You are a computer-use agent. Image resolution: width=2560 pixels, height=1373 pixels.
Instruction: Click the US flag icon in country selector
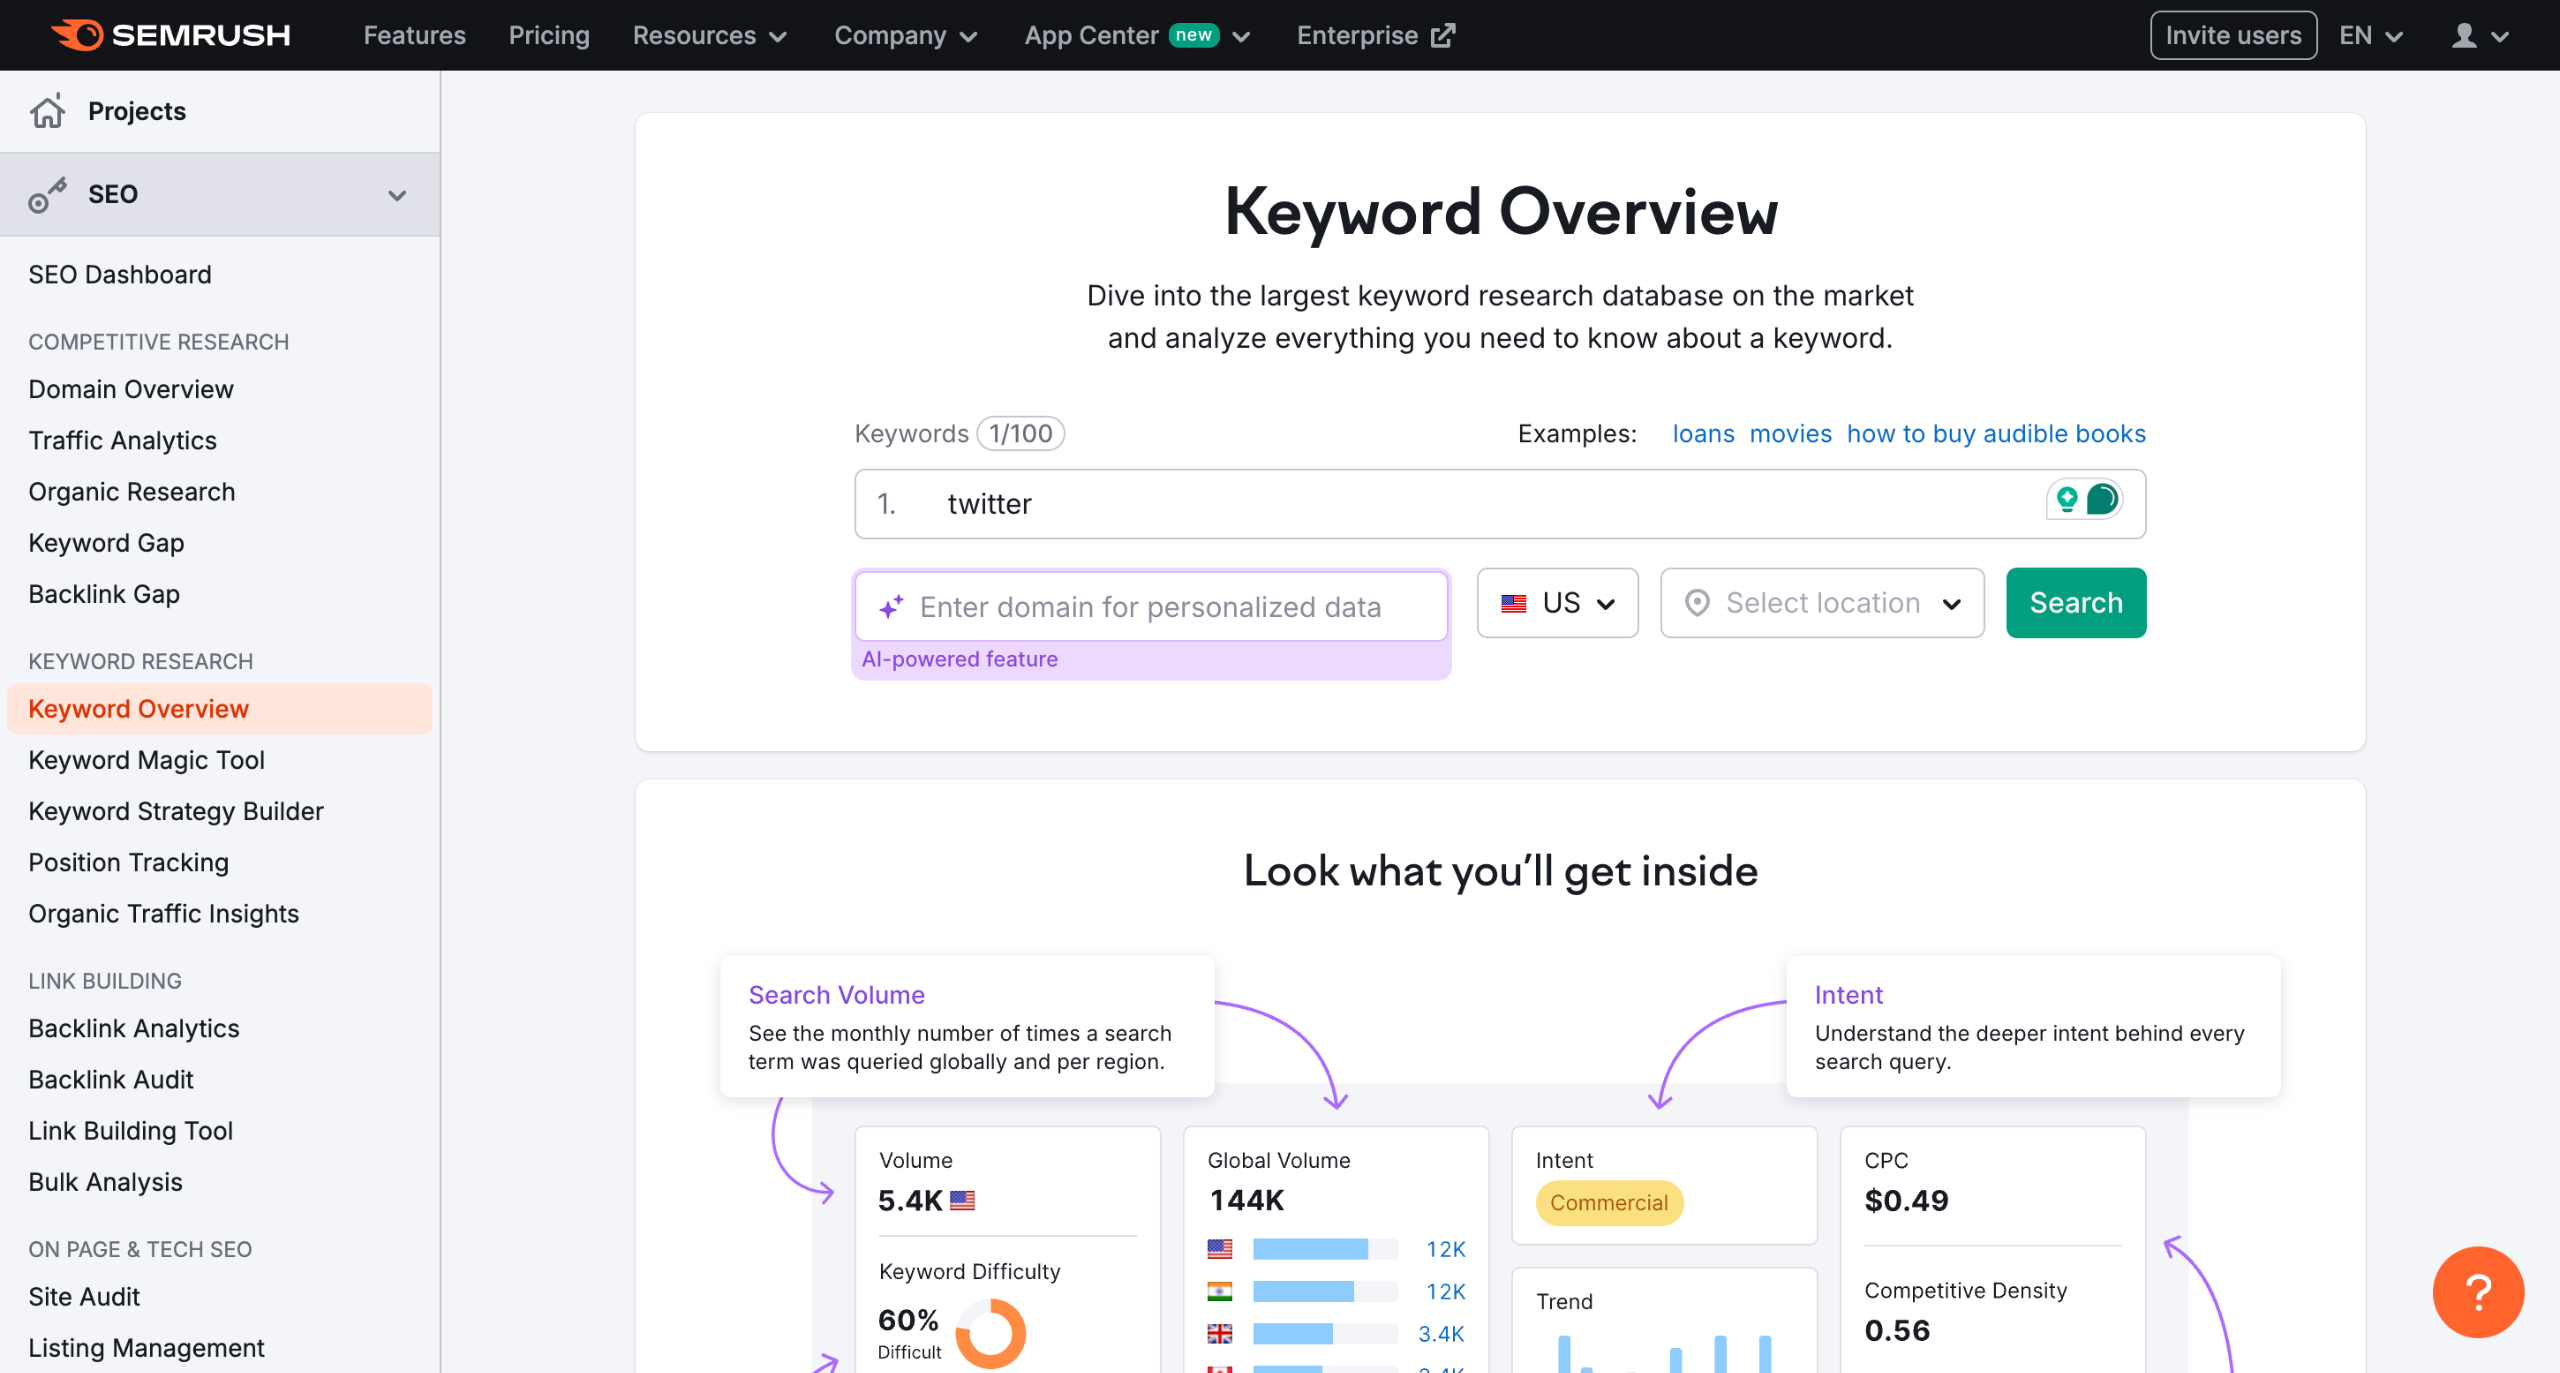pyautogui.click(x=1513, y=602)
